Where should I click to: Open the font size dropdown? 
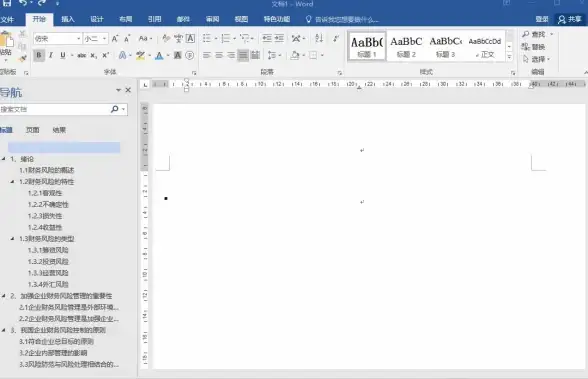click(x=104, y=39)
